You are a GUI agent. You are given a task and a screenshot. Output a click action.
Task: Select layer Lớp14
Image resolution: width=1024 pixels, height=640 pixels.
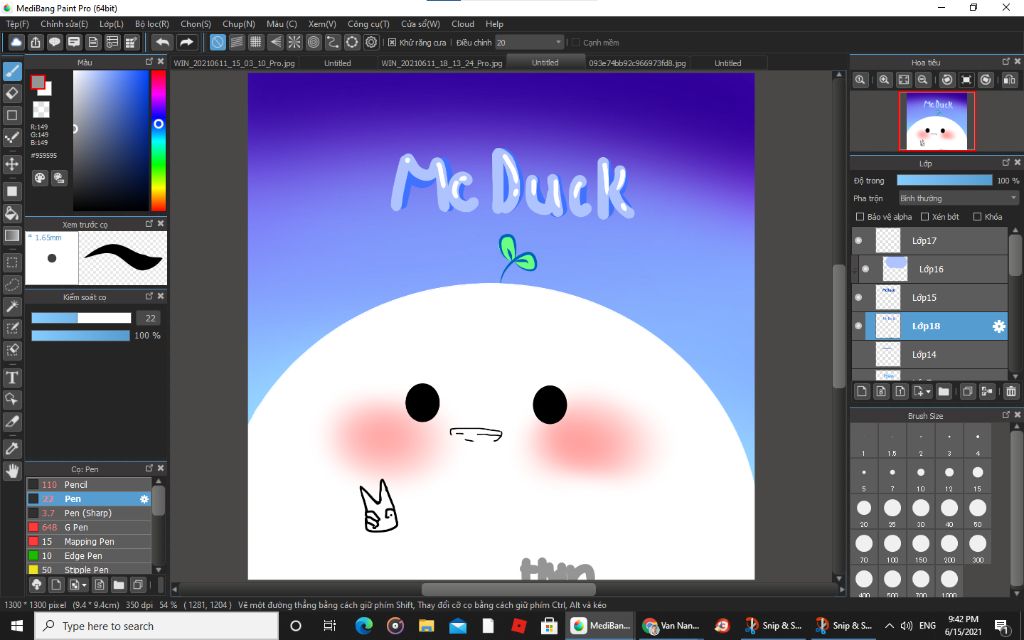pos(930,354)
